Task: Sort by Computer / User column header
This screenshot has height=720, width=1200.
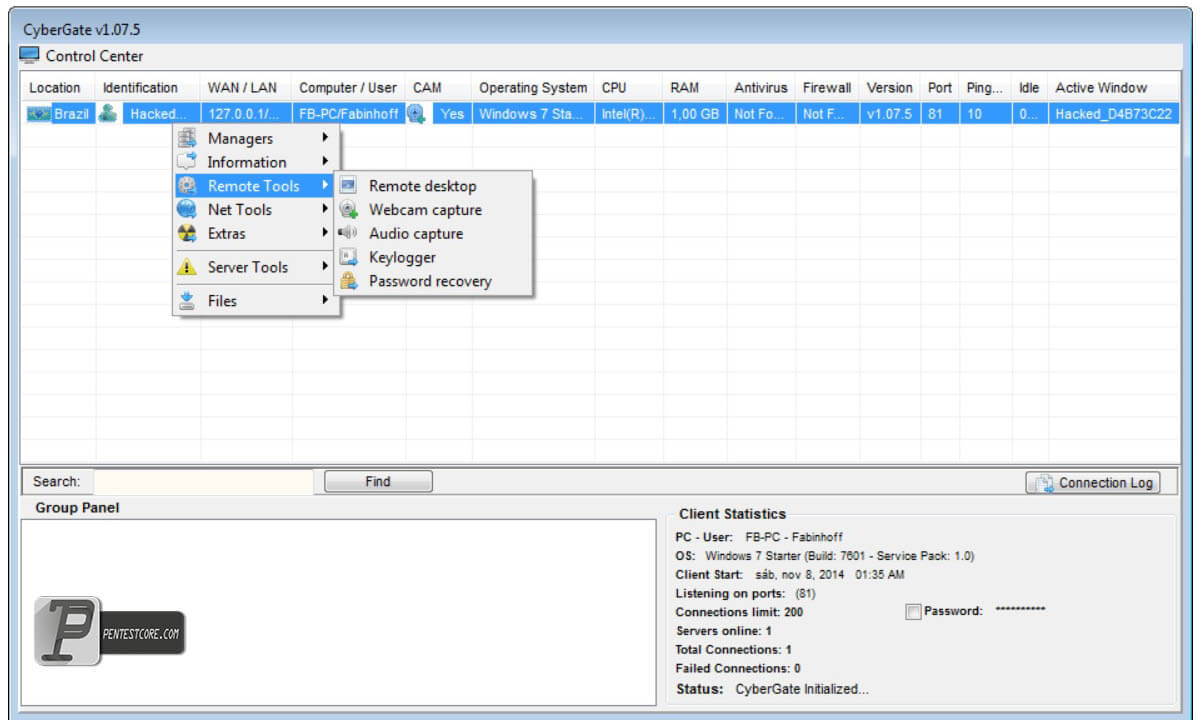Action: tap(348, 88)
